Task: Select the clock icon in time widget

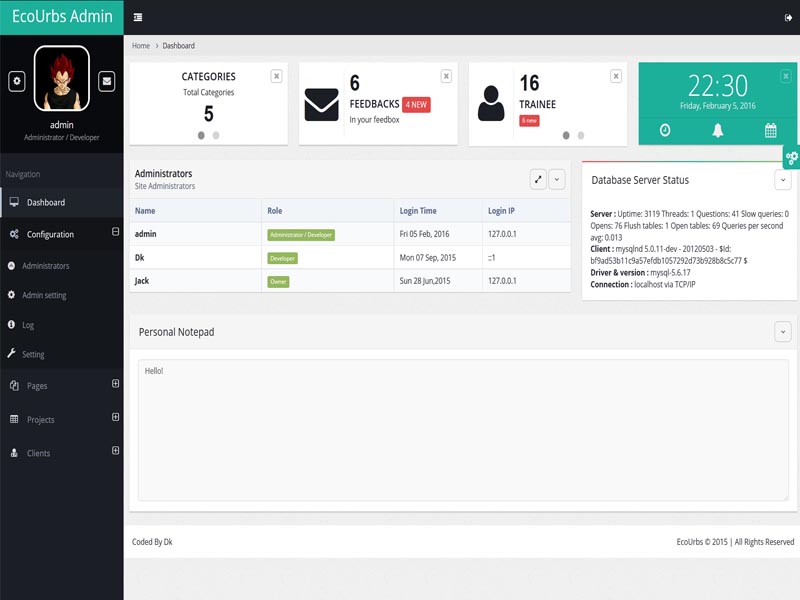Action: 665,131
